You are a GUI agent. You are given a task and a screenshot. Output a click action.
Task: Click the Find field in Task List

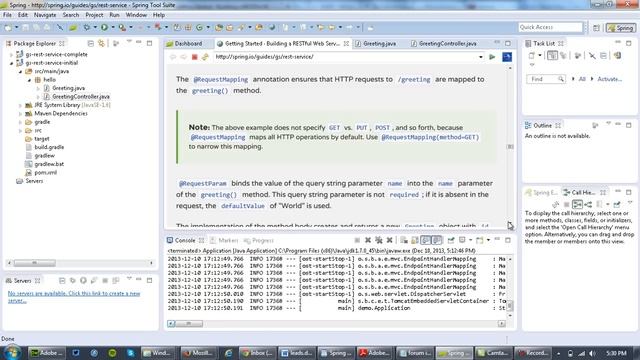point(546,79)
